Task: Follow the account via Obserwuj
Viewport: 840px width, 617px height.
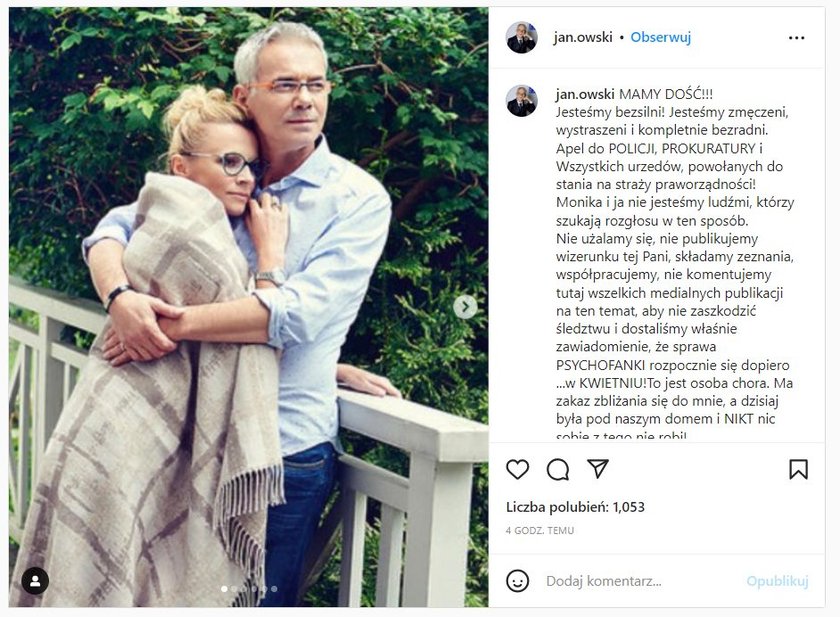Action: [x=661, y=37]
